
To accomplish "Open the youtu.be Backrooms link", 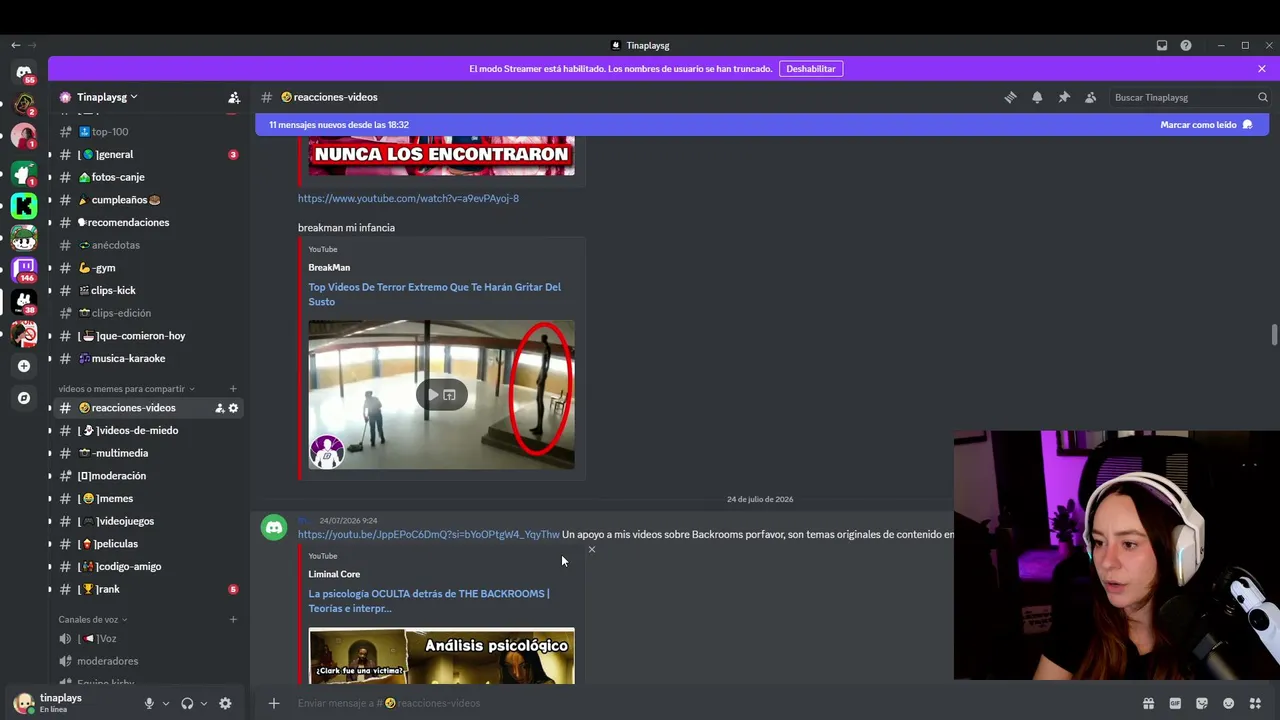I will [429, 534].
